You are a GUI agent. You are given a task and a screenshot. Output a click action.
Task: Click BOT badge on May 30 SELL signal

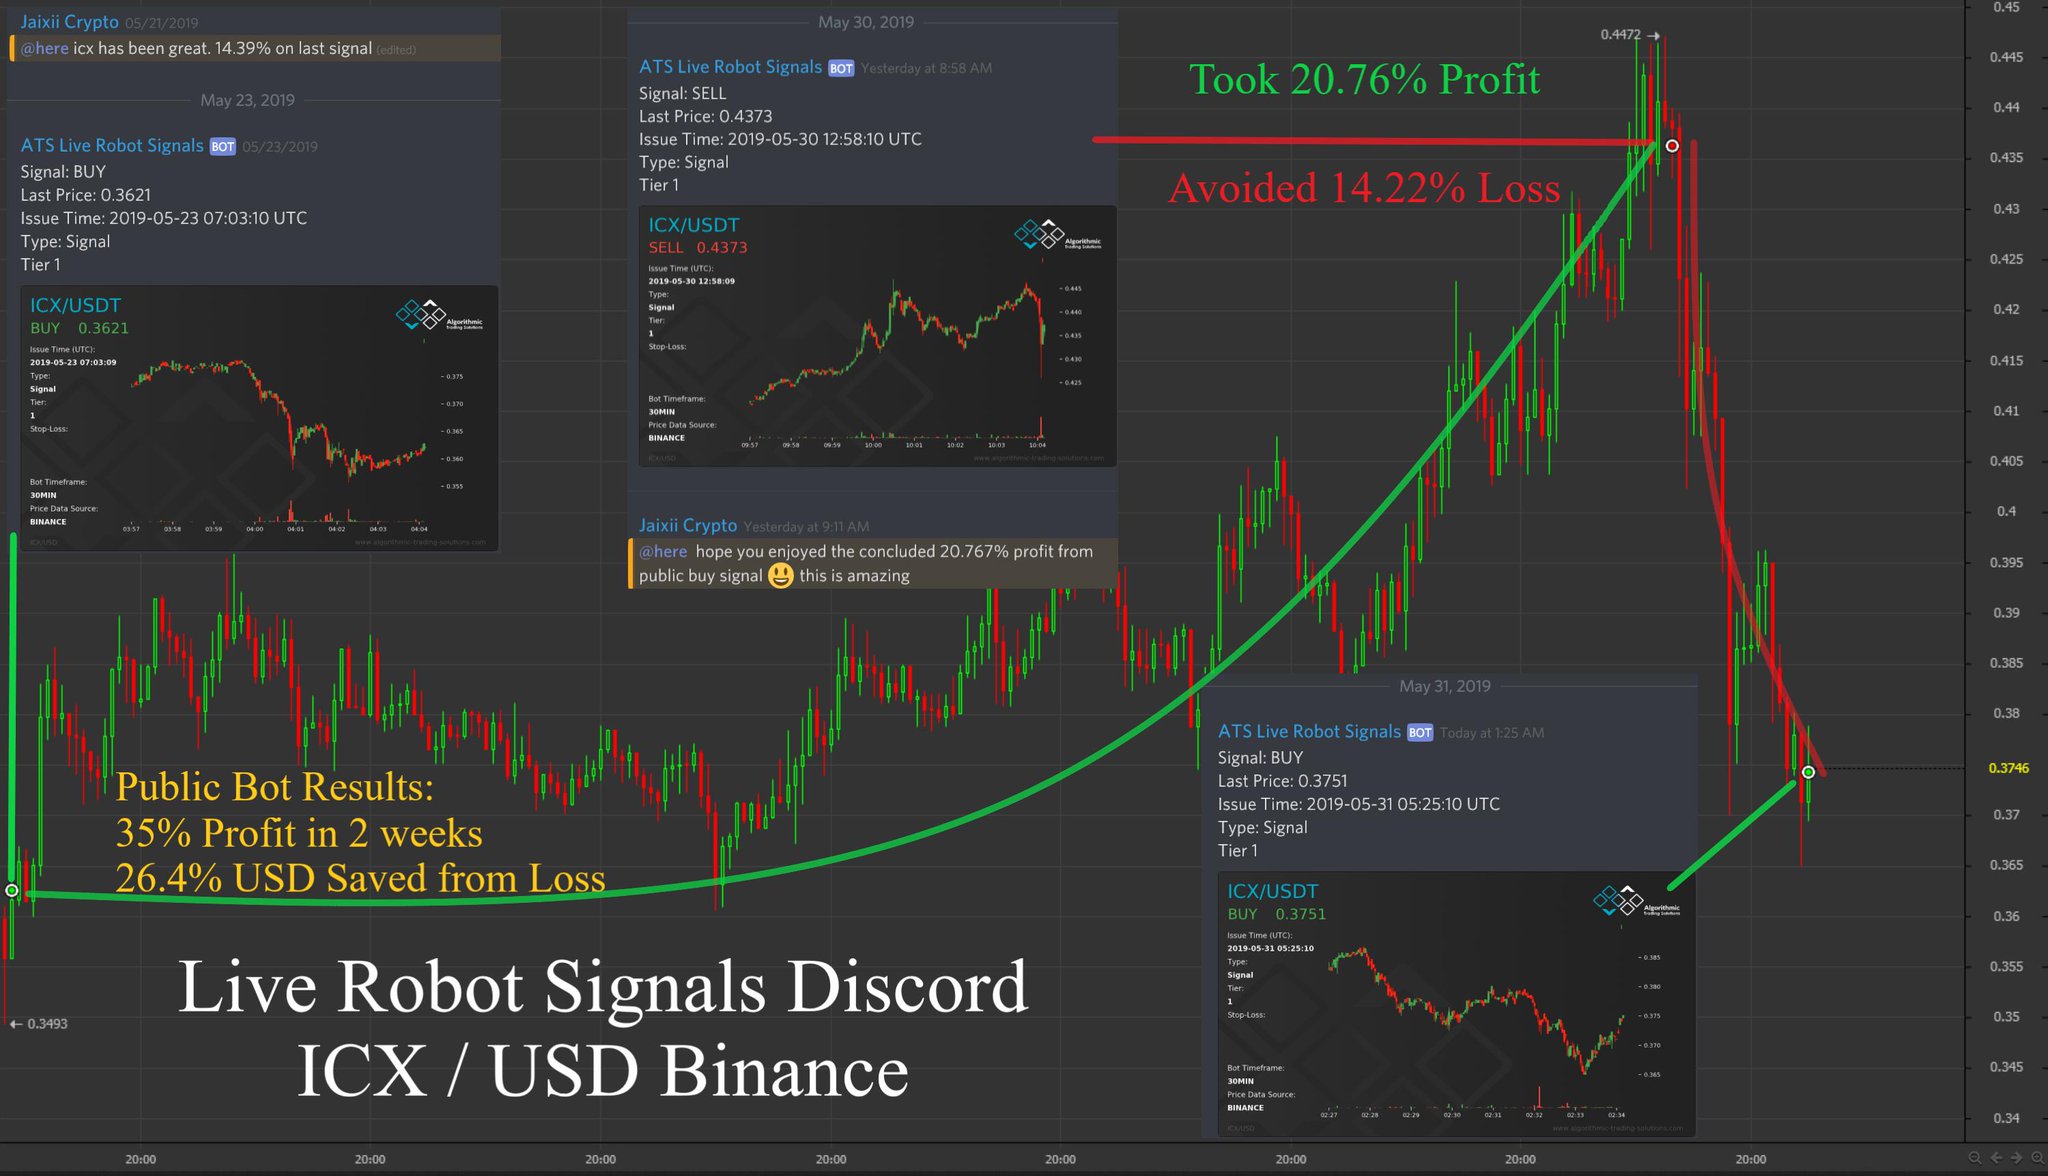[841, 68]
